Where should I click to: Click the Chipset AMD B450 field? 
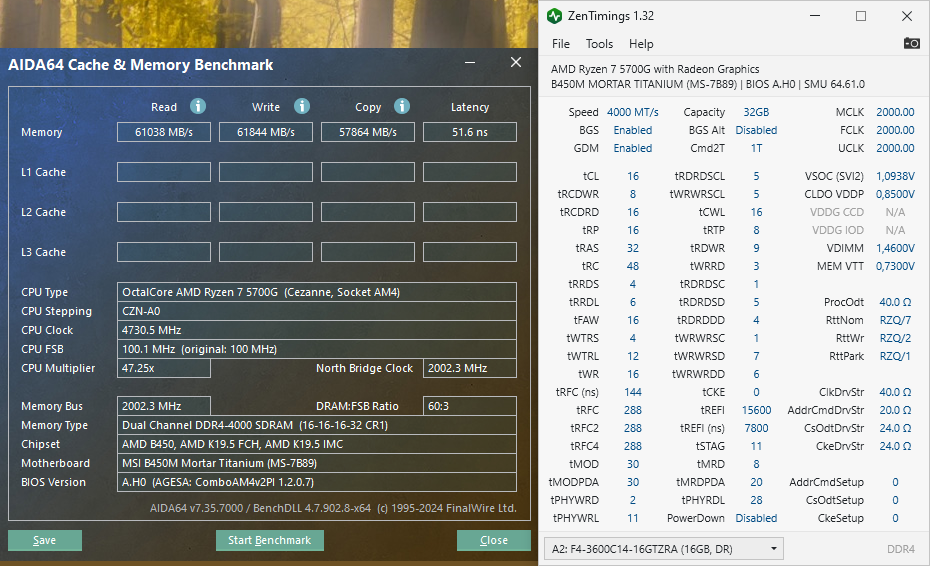(317, 444)
